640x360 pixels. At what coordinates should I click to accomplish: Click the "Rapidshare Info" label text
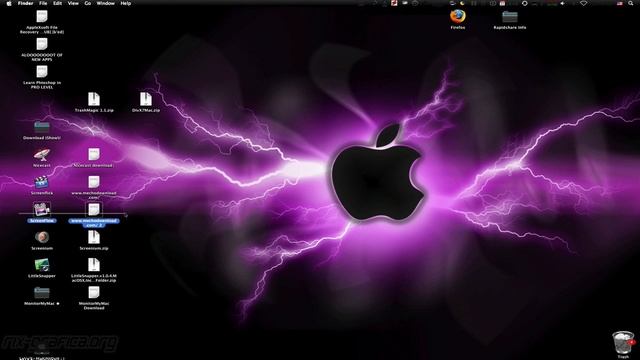[510, 27]
